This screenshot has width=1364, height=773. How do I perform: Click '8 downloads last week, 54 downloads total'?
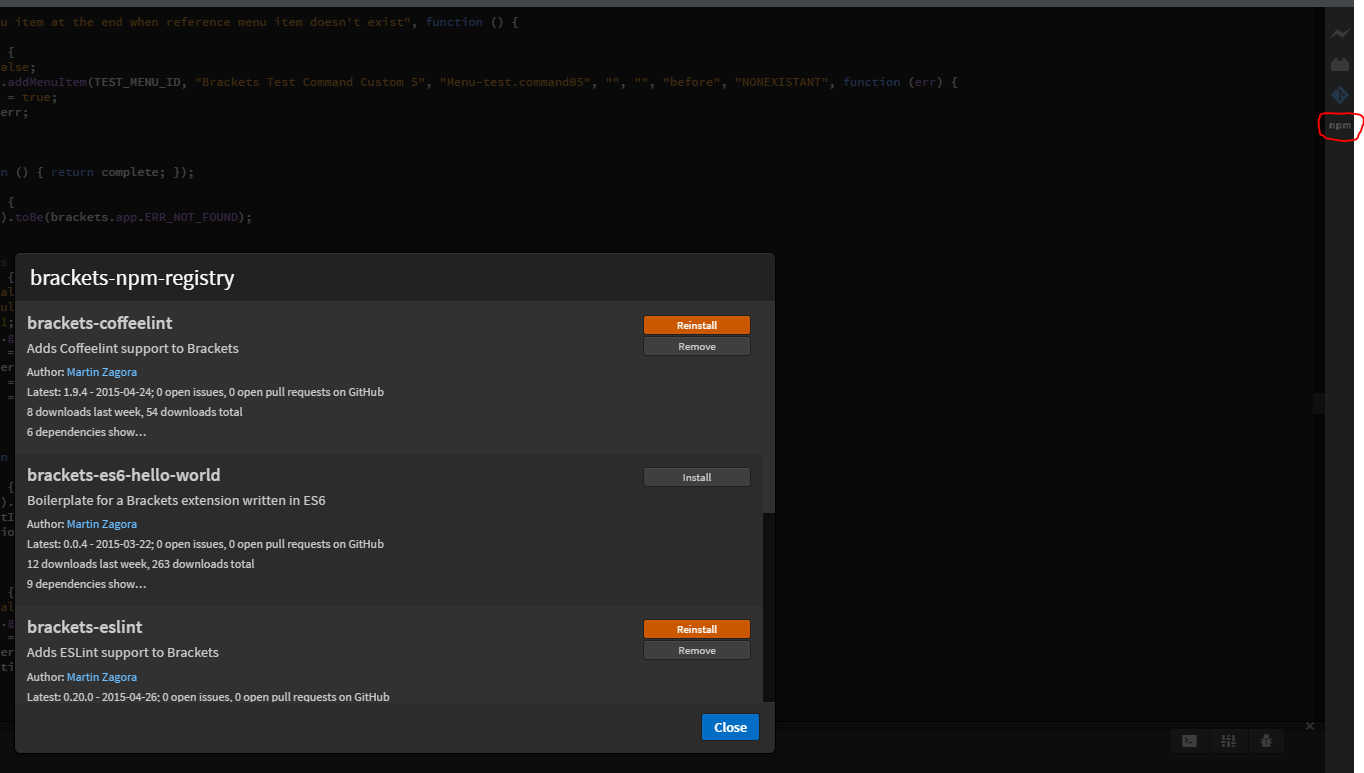coord(135,412)
